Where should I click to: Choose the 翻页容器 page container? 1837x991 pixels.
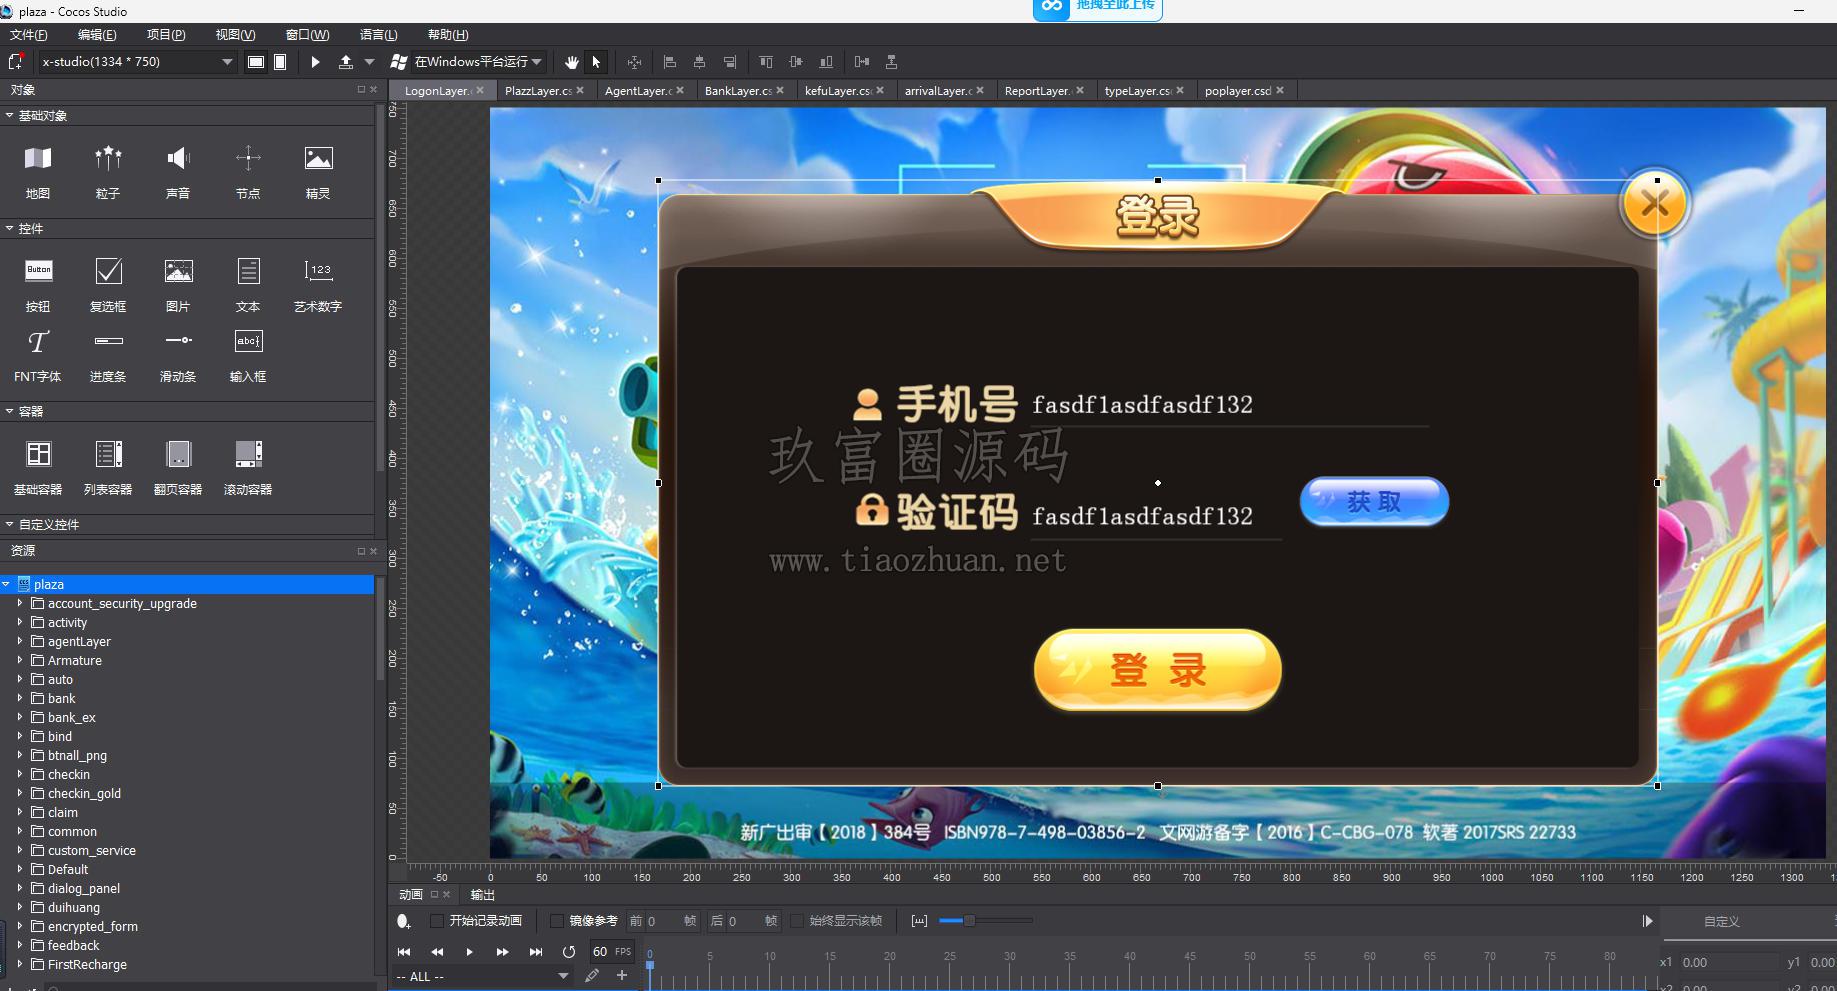pyautogui.click(x=178, y=467)
